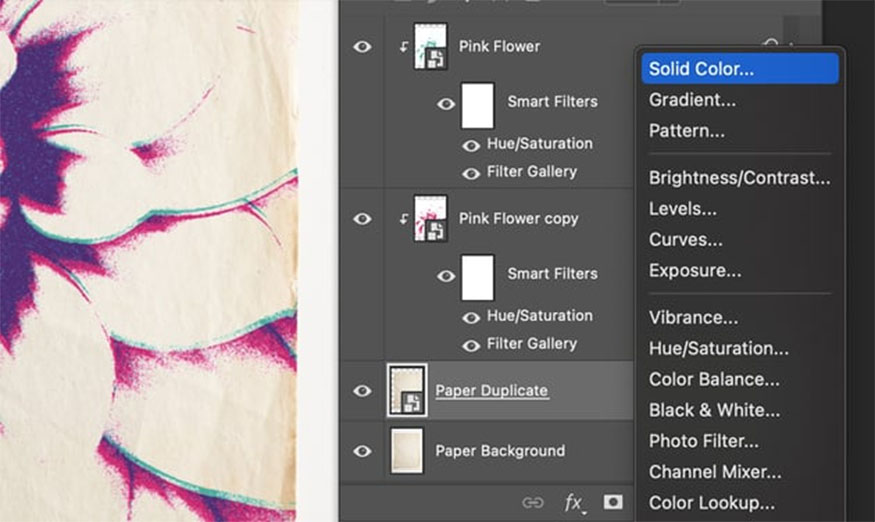Screen dimensions: 875x522
Task: Click Hue/Saturation label under Pink Flower copy
Action: [x=540, y=315]
